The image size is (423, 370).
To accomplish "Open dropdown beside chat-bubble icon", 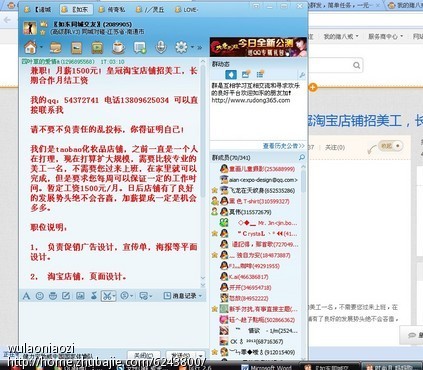I will [x=151, y=296].
